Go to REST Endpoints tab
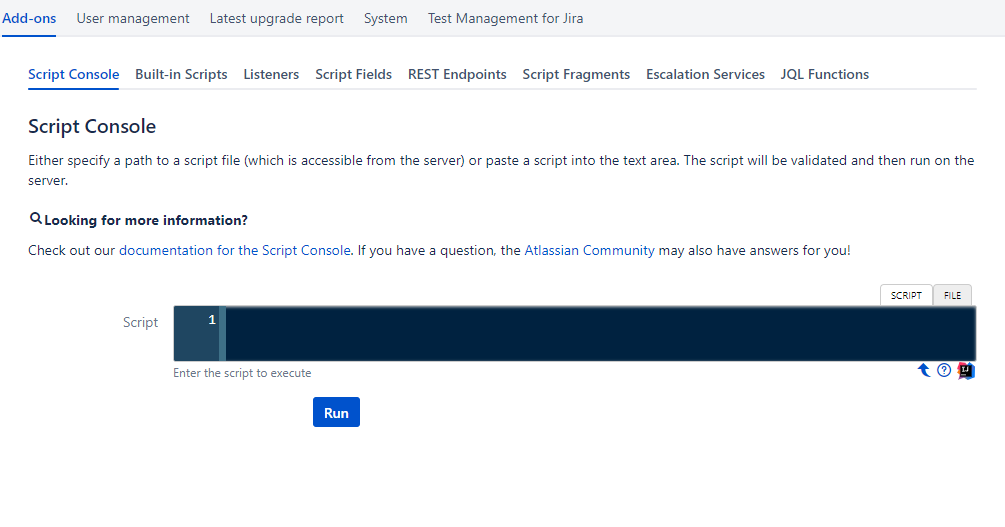 pos(457,74)
